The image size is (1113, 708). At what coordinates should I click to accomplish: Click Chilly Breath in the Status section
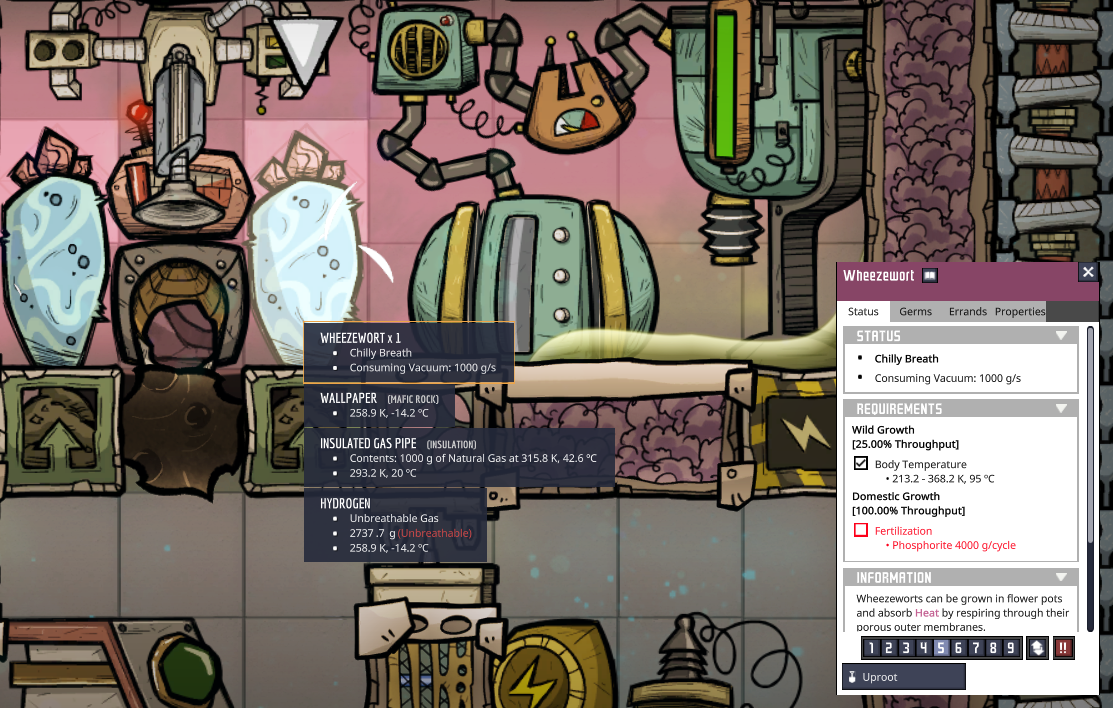pos(906,359)
